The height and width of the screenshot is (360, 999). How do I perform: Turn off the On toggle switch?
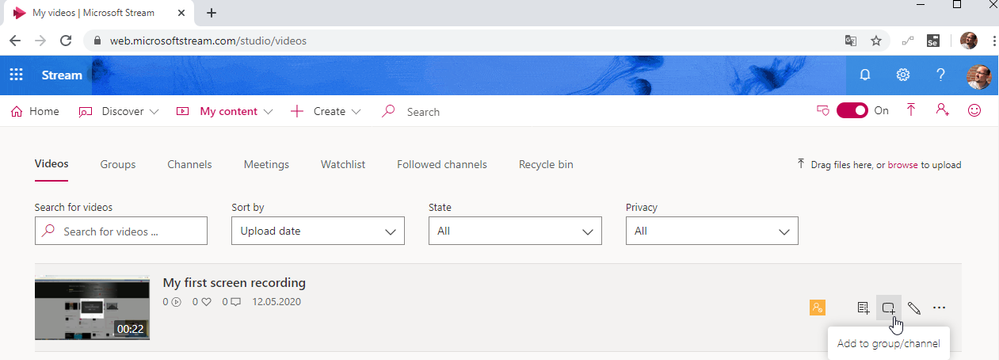852,111
